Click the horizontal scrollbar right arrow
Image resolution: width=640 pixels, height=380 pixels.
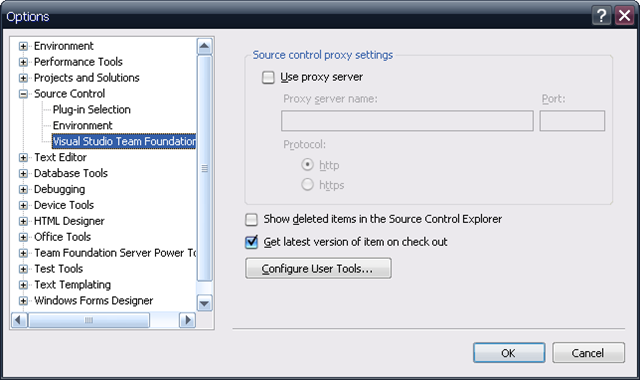click(x=187, y=320)
